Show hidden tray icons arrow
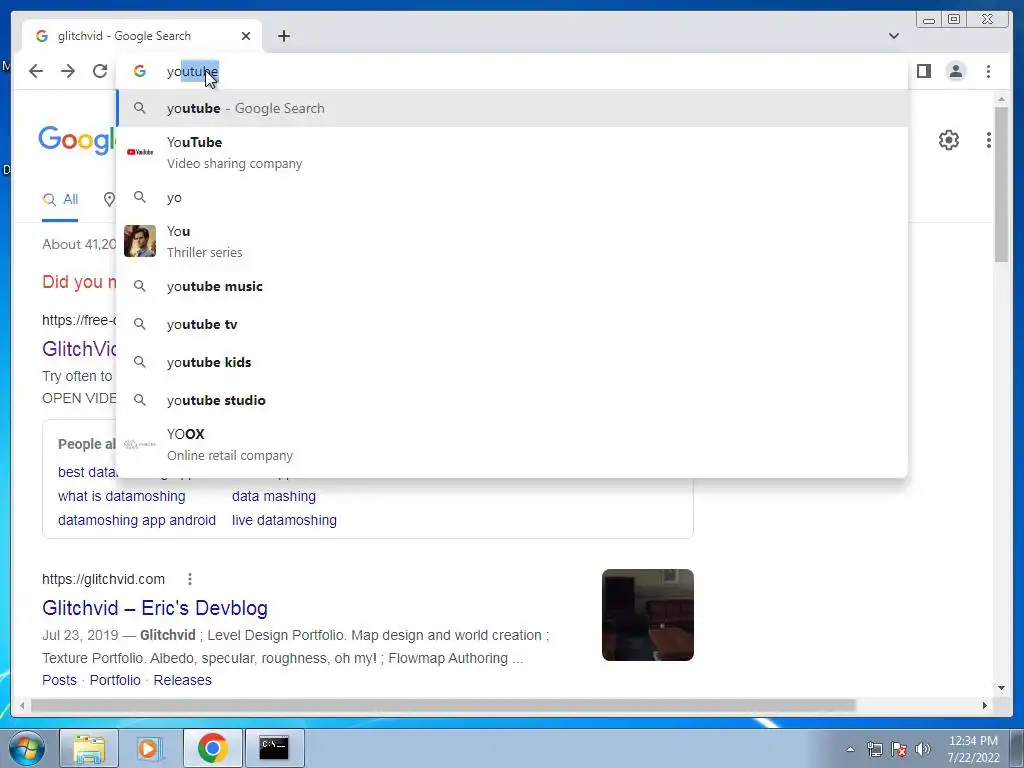Image resolution: width=1024 pixels, height=768 pixels. pos(850,749)
